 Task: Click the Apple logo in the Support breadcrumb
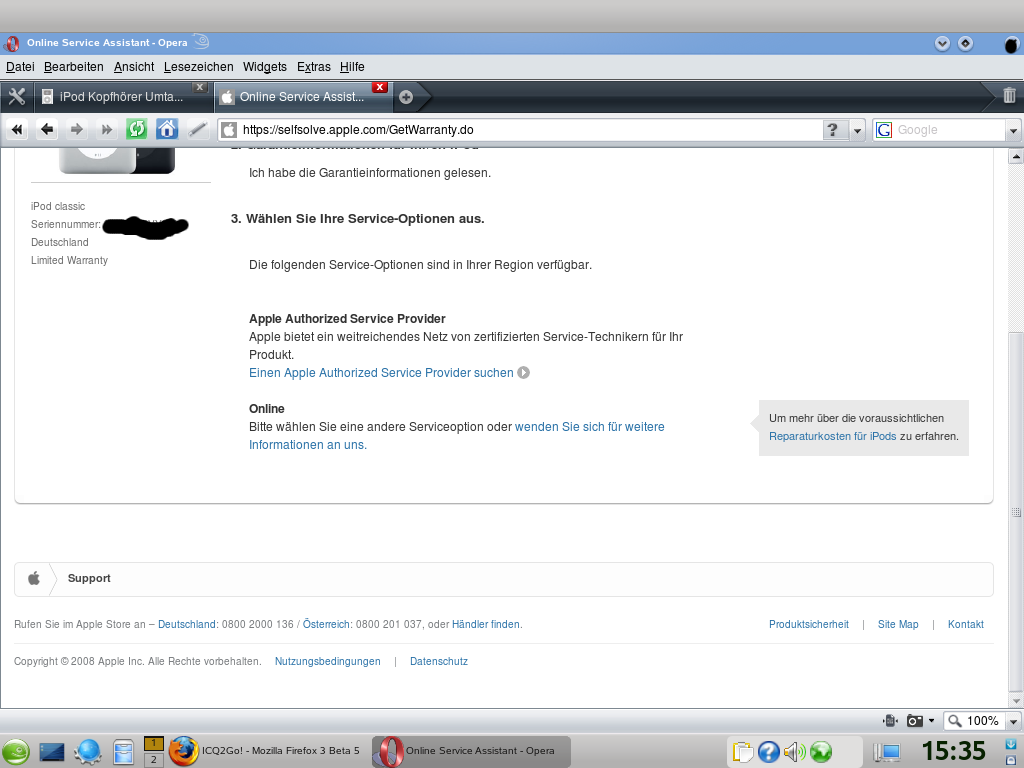pos(34,578)
